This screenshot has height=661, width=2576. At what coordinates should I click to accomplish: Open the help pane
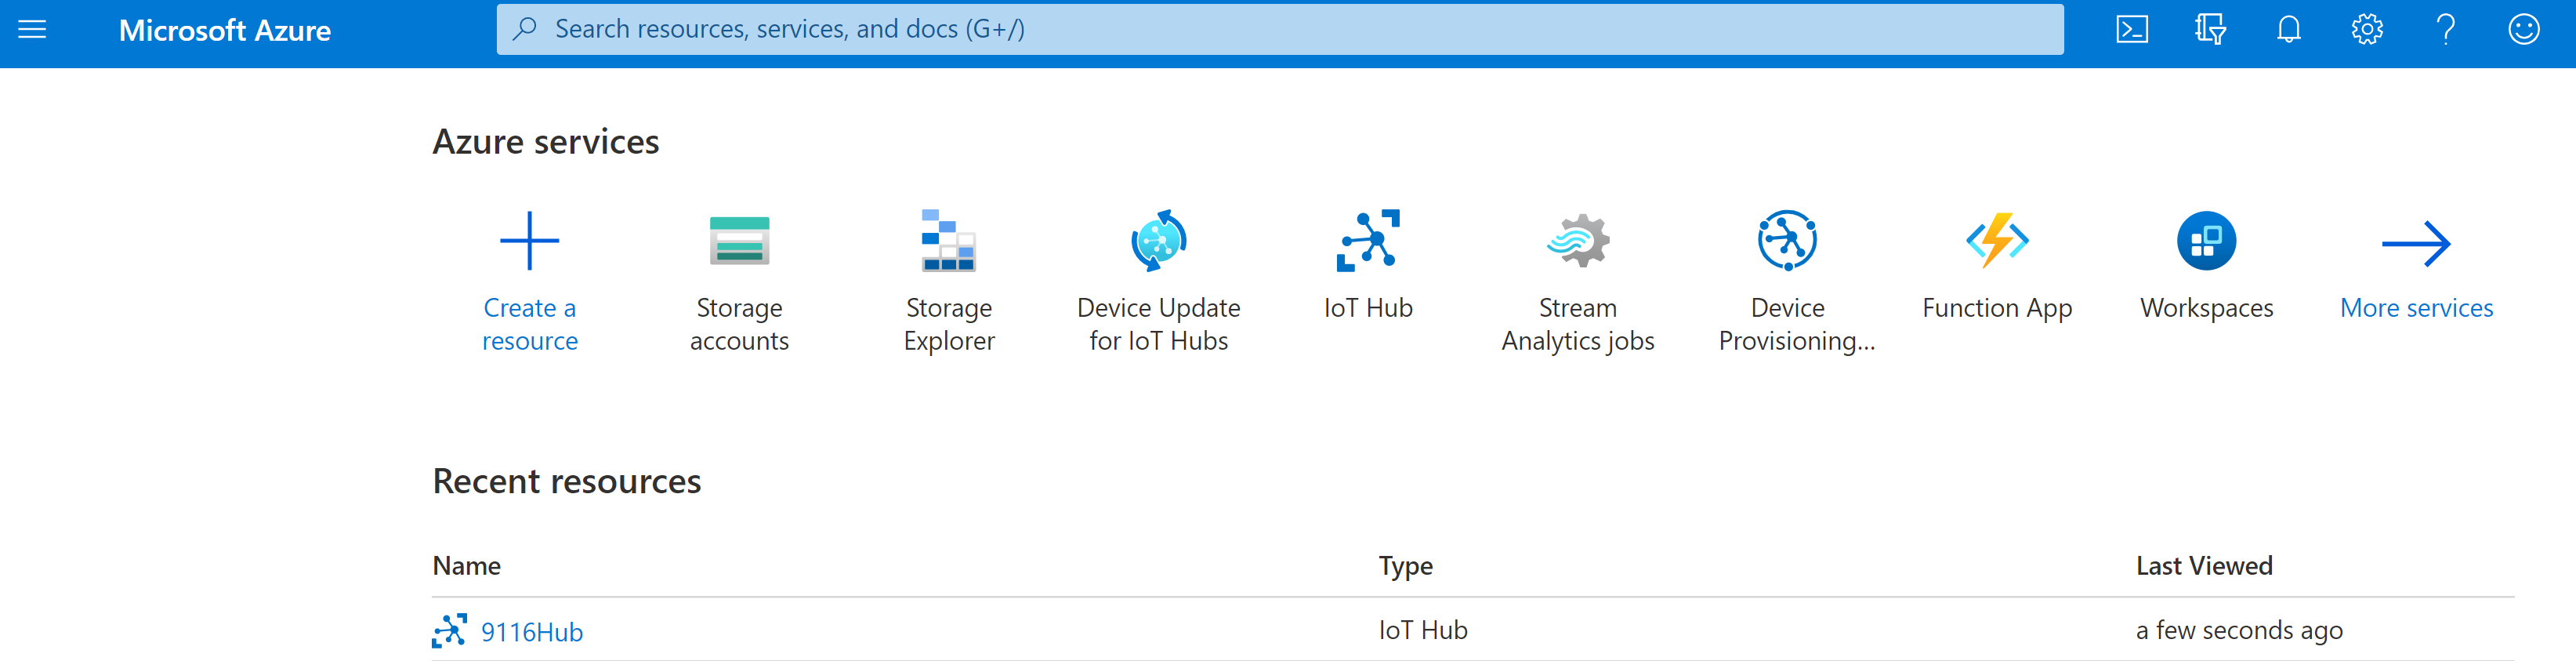tap(2445, 29)
